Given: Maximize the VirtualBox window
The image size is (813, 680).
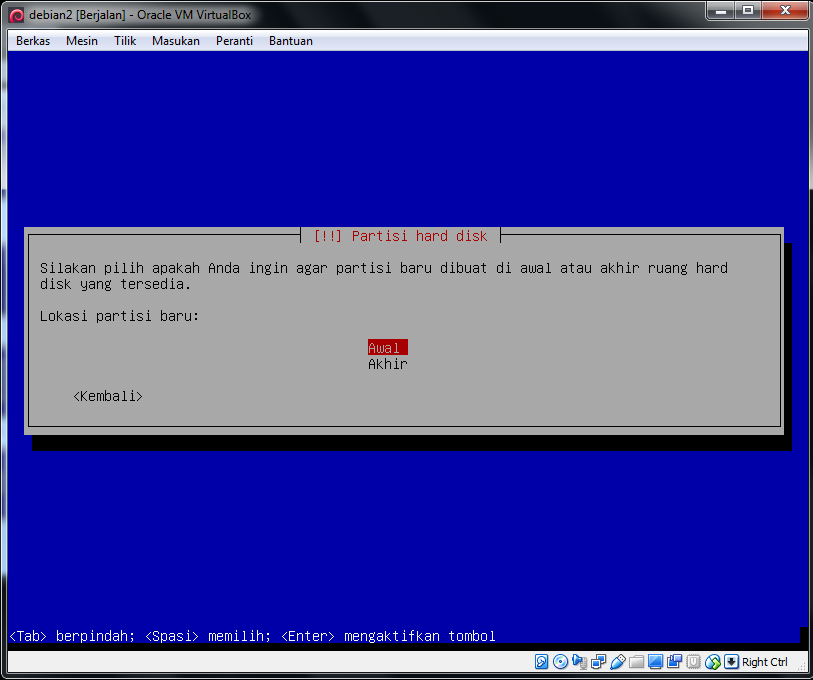Looking at the screenshot, I should click(x=748, y=10).
